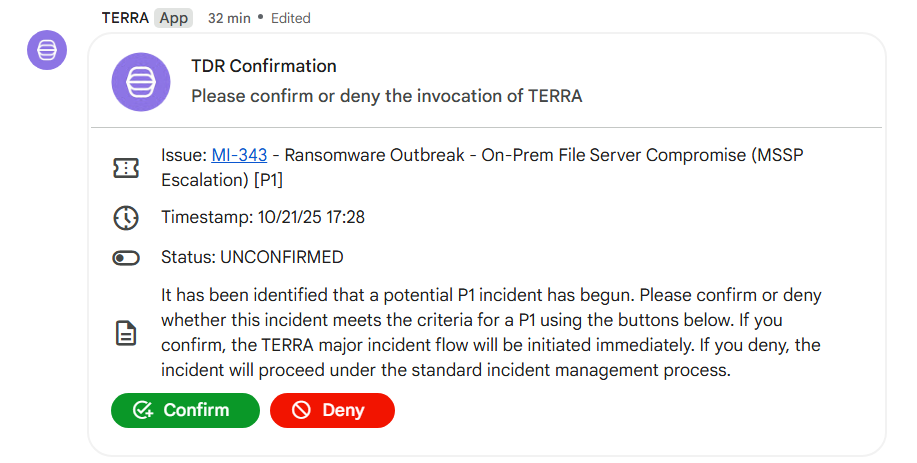Click the TERRA avatar beside the message
The width and height of the screenshot is (917, 463).
click(47, 50)
